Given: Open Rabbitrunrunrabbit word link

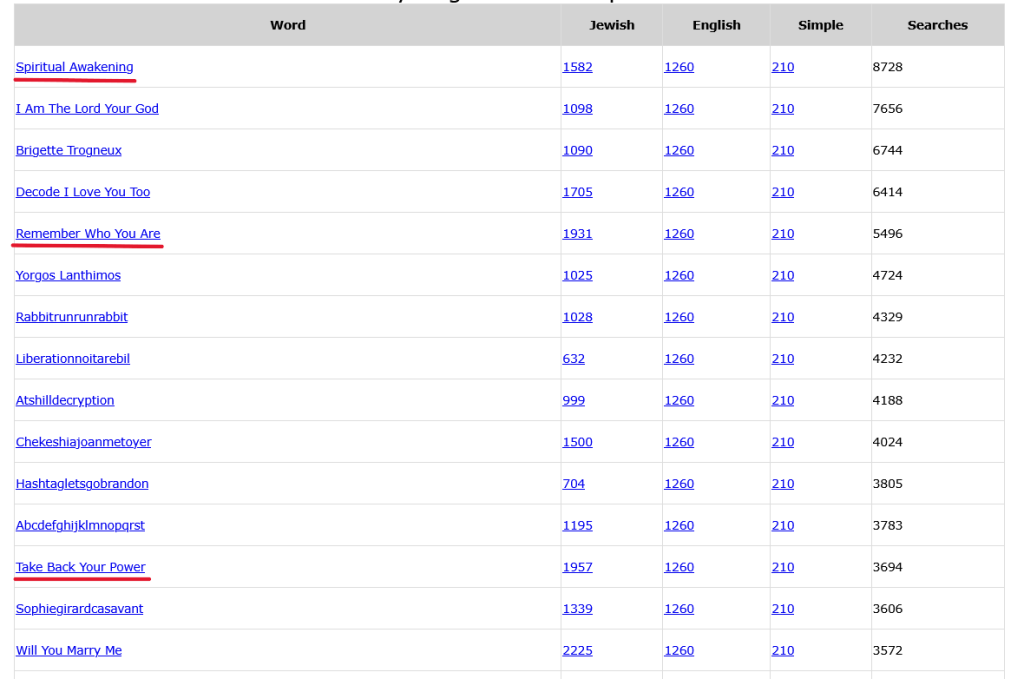Looking at the screenshot, I should (x=71, y=317).
